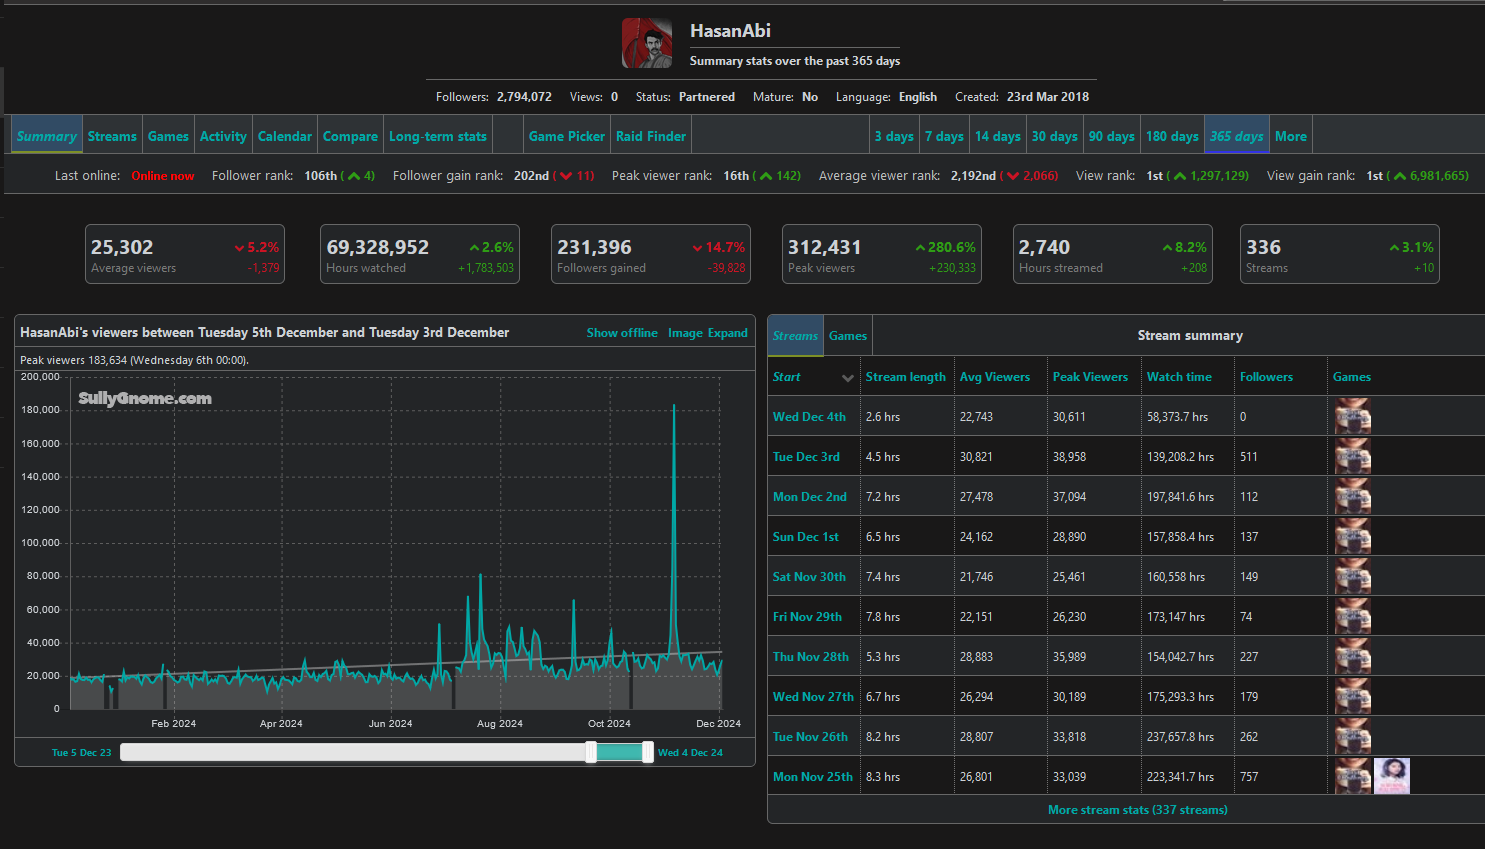Open Mon Nov 25th stream link

(813, 777)
